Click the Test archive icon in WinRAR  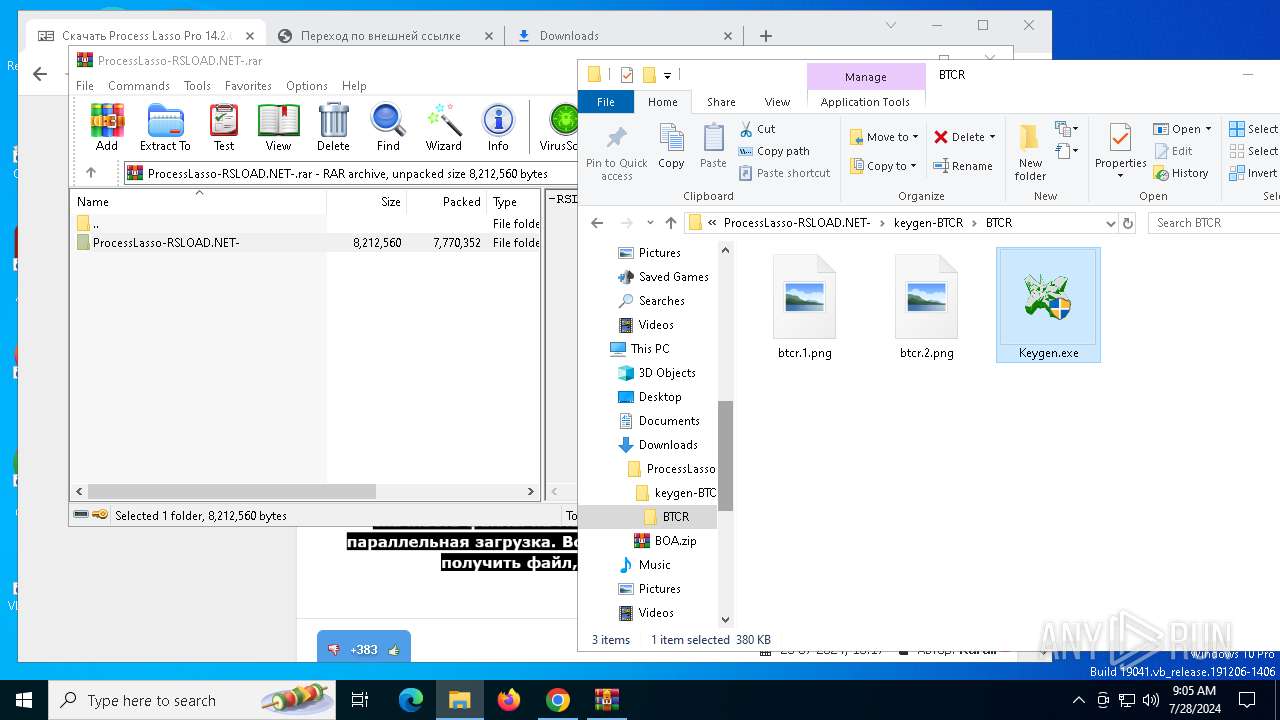(x=224, y=127)
